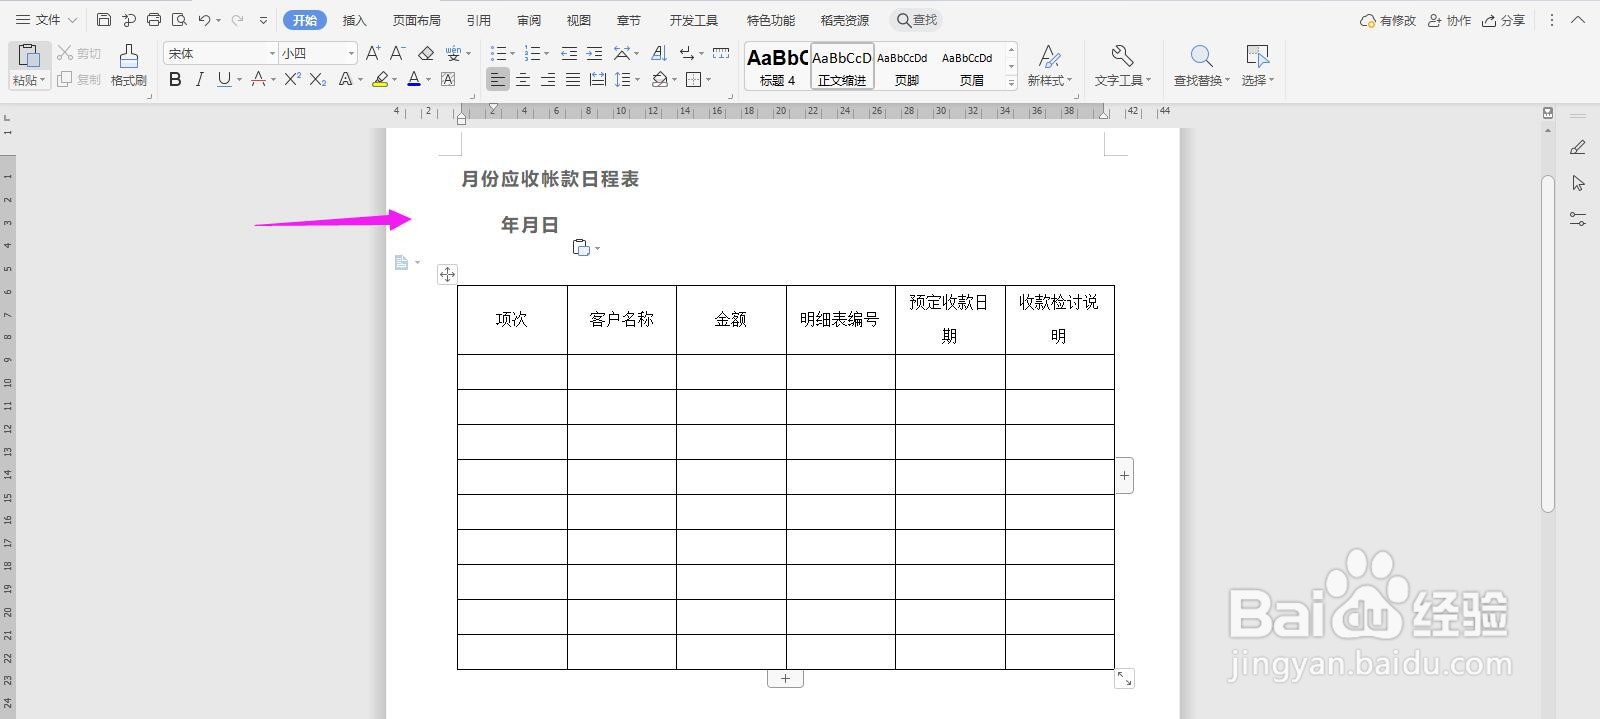1600x719 pixels.
Task: Expand the bullet list dropdown
Action: pyautogui.click(x=513, y=53)
